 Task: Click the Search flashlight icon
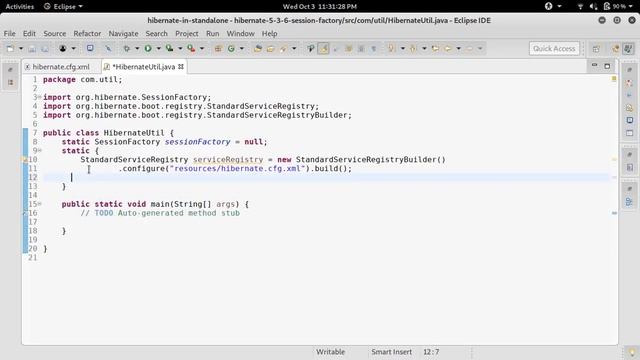283,49
